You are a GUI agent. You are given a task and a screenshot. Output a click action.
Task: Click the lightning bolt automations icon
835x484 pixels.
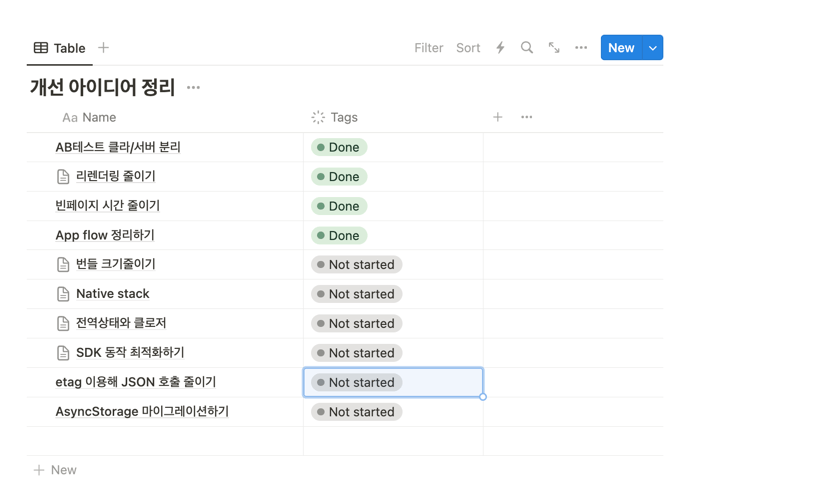(500, 48)
